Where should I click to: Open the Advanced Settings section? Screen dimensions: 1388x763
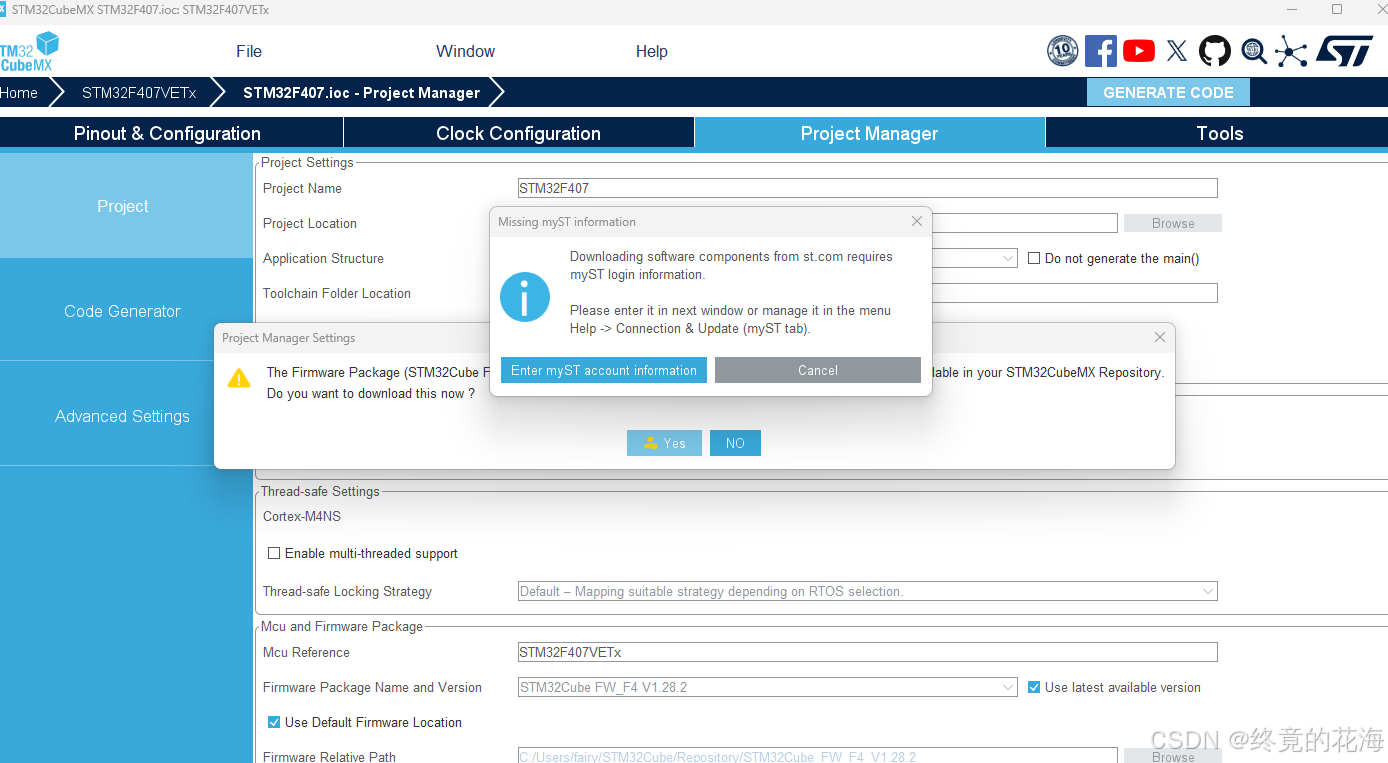(x=126, y=416)
